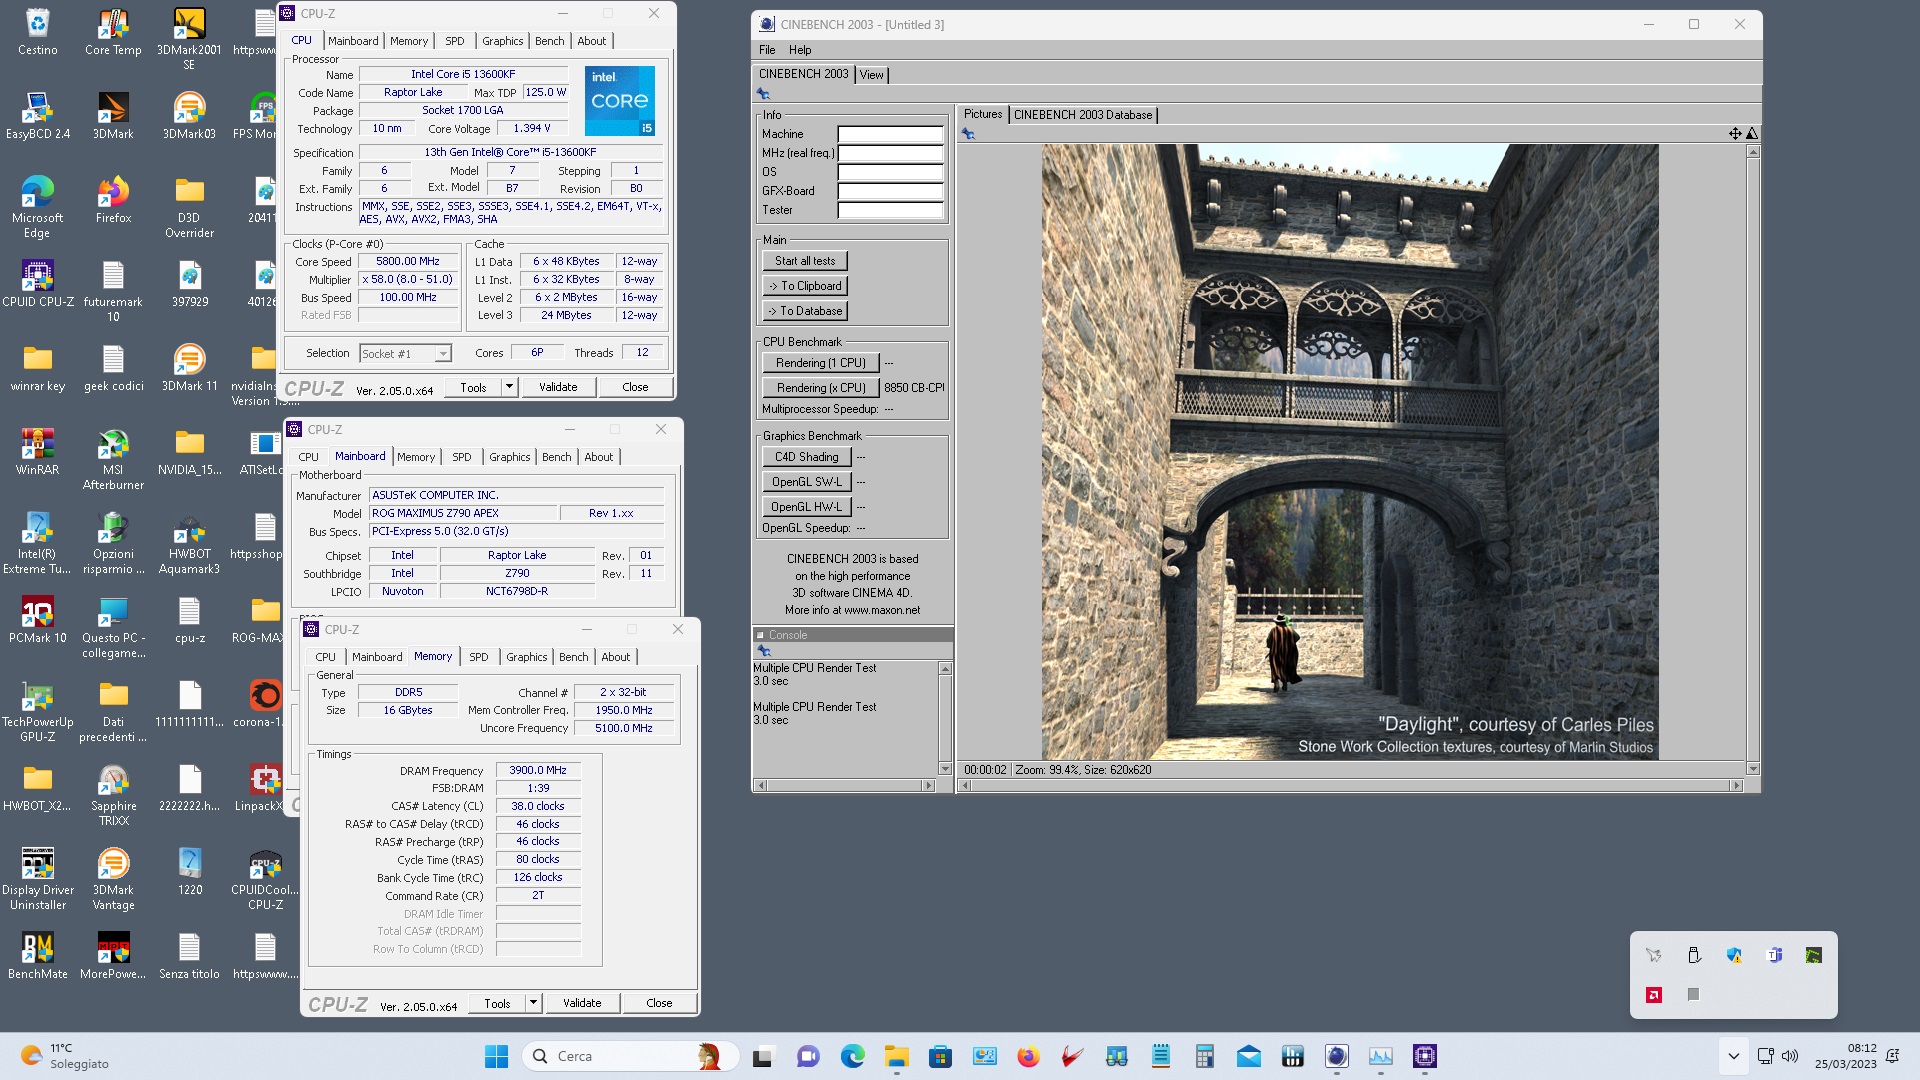Screen dimensions: 1920x1080
Task: Click Start all tests button
Action: click(x=805, y=261)
